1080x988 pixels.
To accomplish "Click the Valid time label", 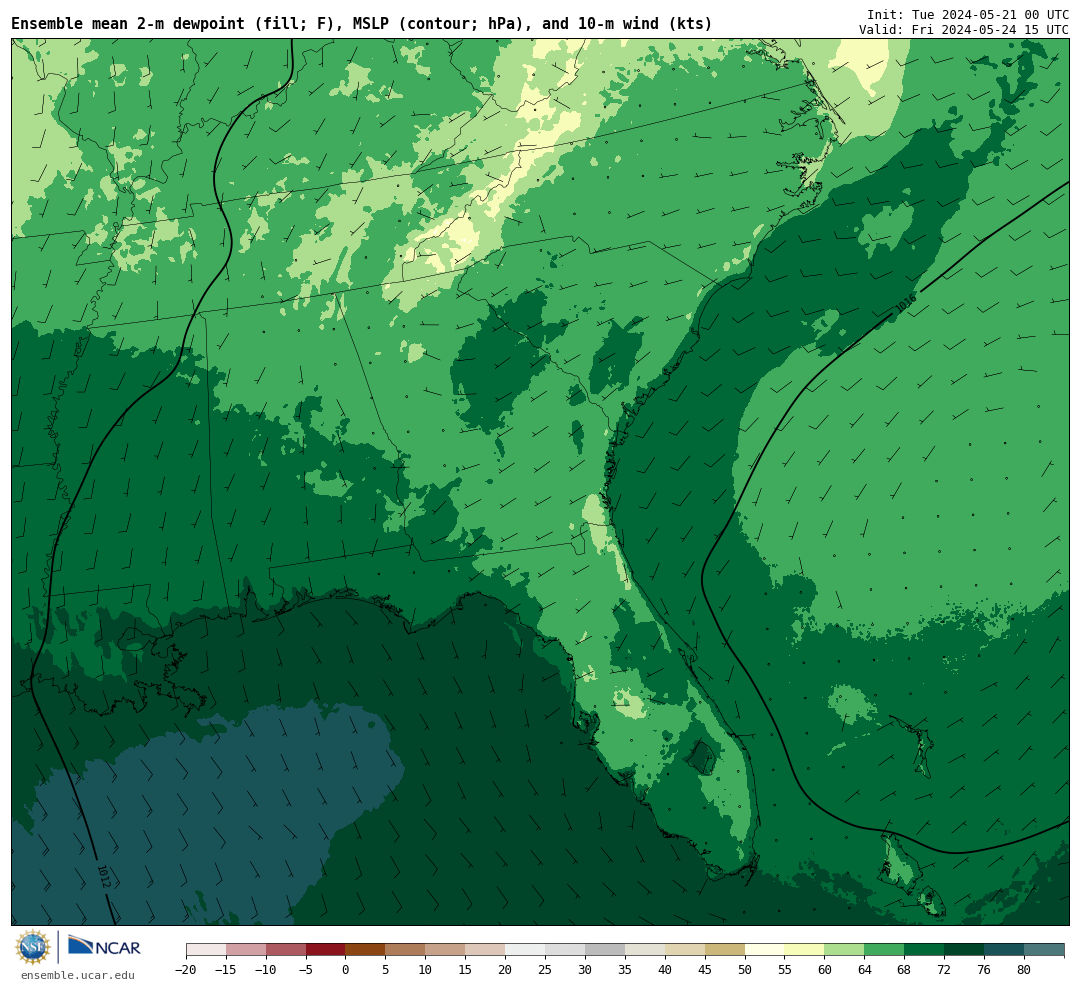I will pyautogui.click(x=964, y=30).
